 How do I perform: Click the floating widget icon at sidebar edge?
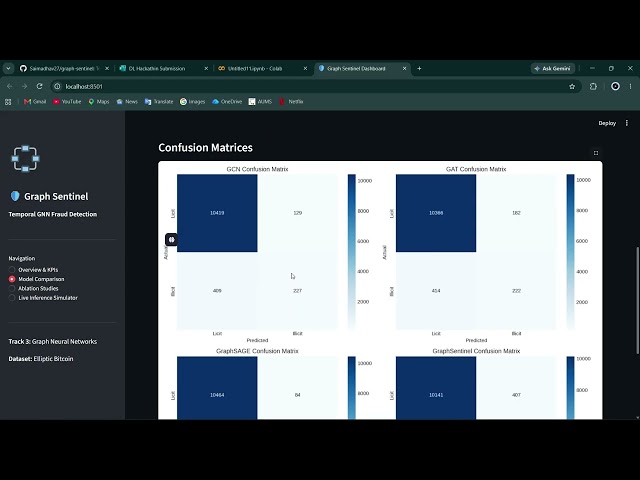(x=171, y=240)
